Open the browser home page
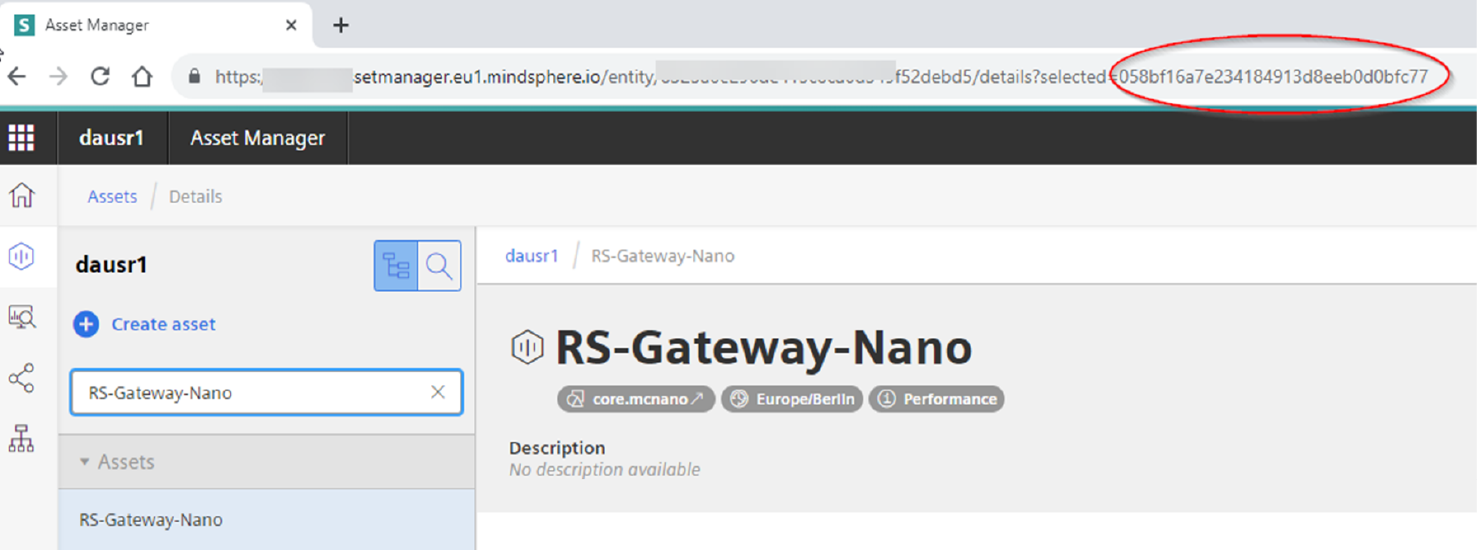Viewport: 1477px width, 551px height. pyautogui.click(x=142, y=77)
